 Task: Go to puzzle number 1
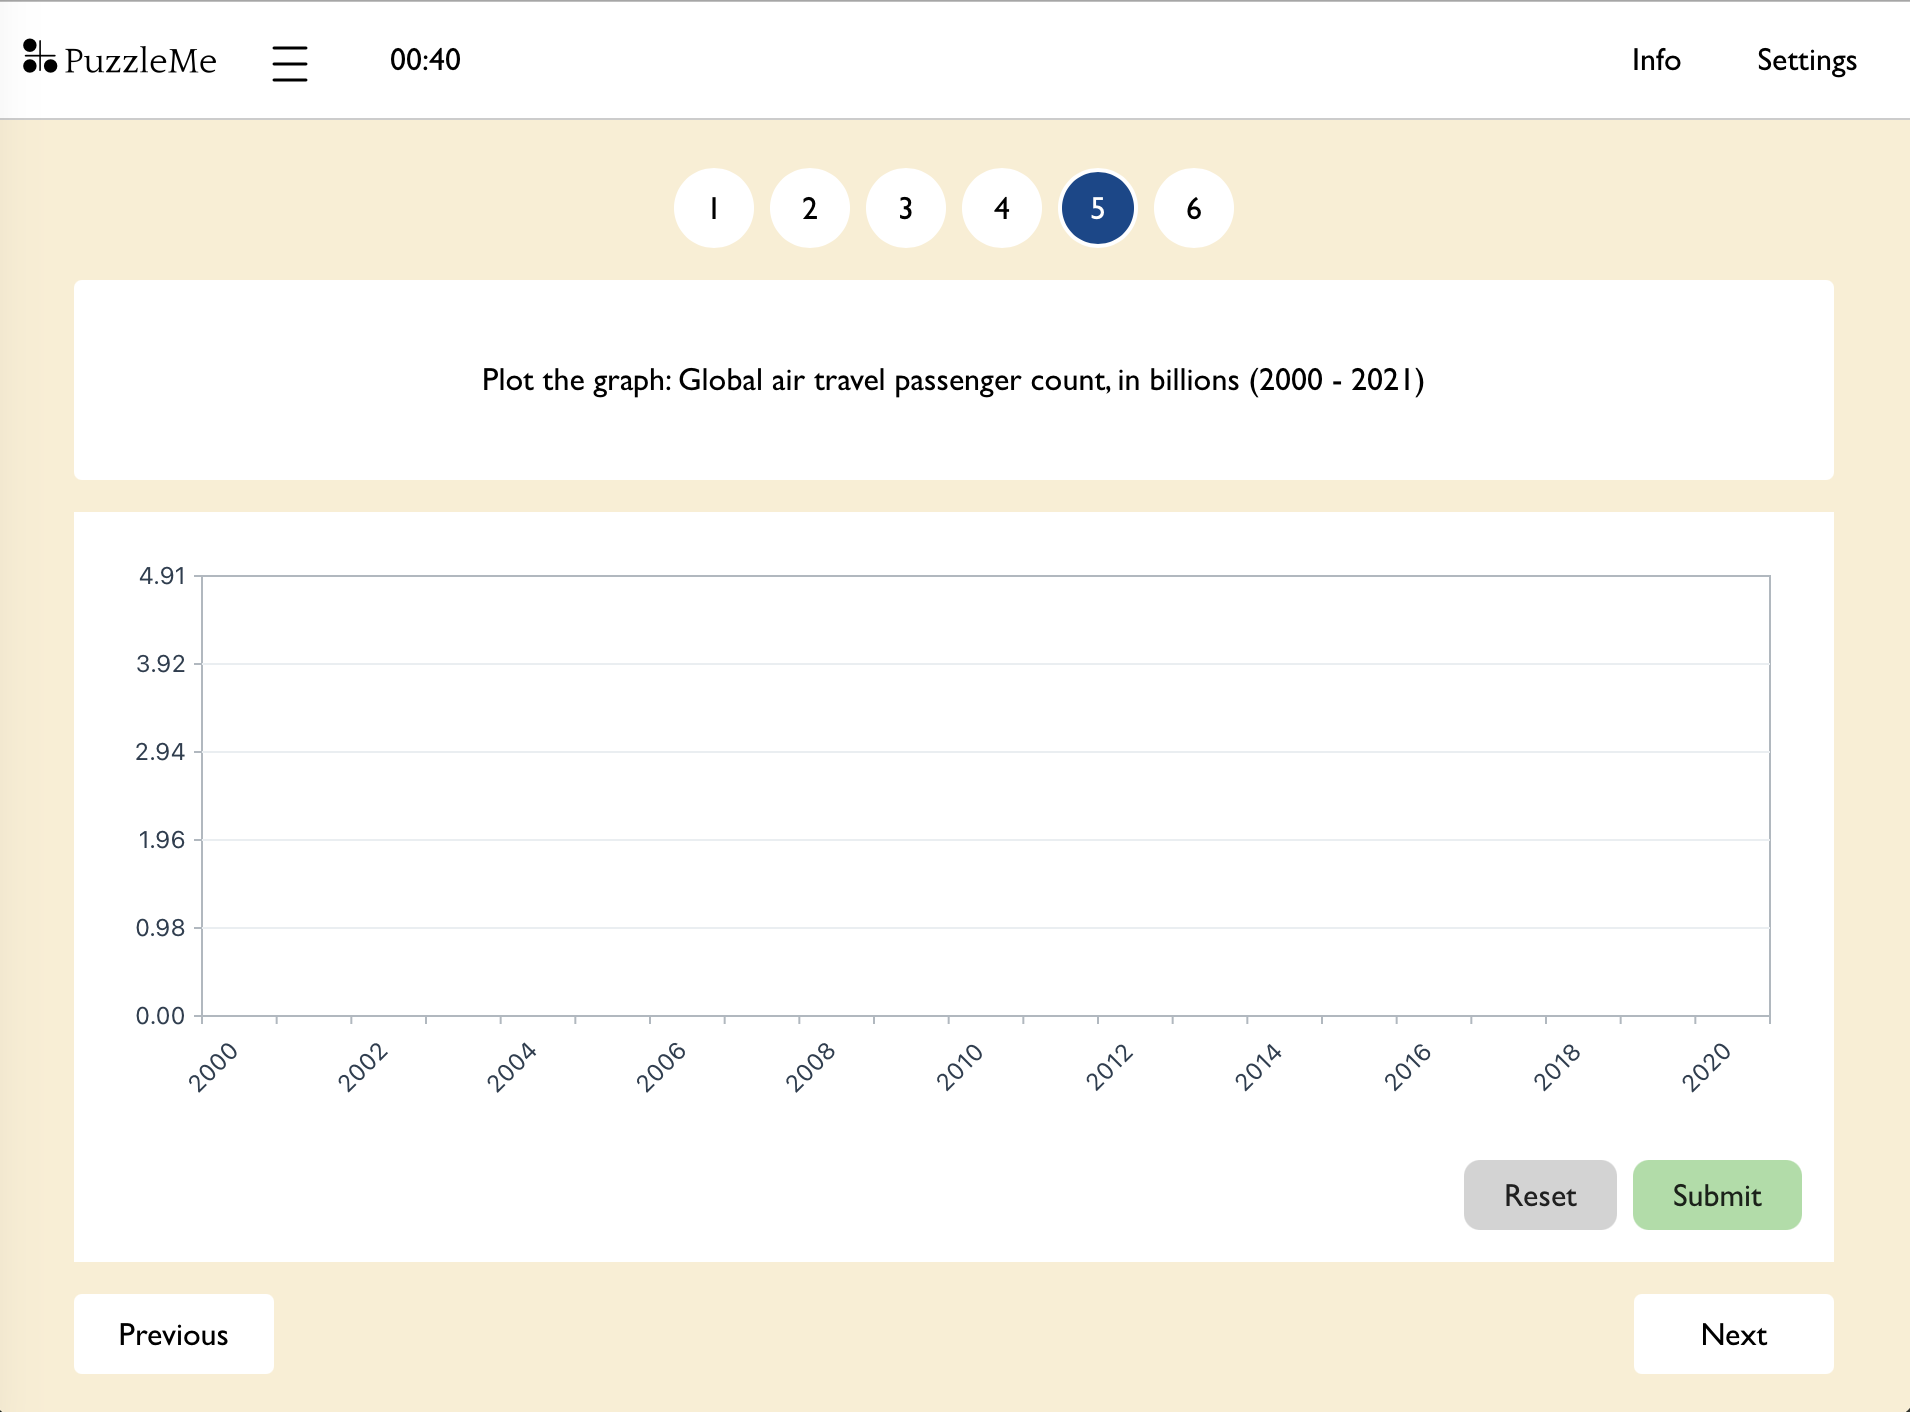714,208
